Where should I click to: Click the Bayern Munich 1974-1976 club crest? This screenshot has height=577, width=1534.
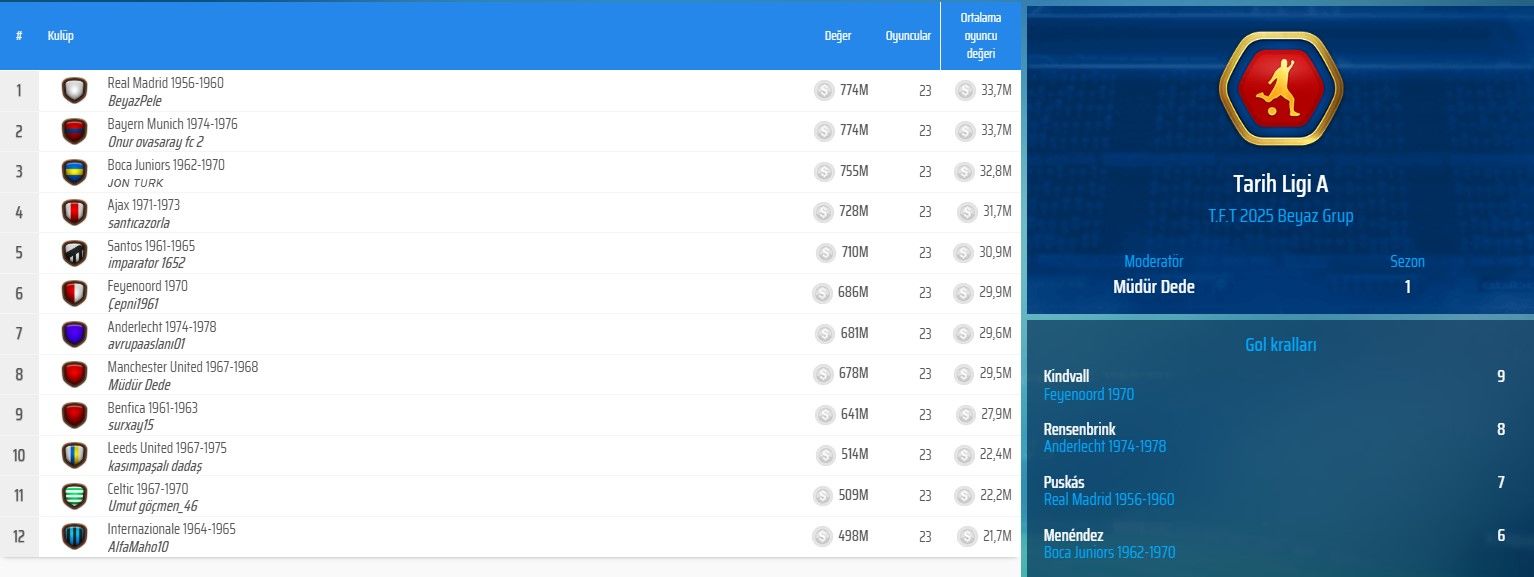click(x=74, y=131)
